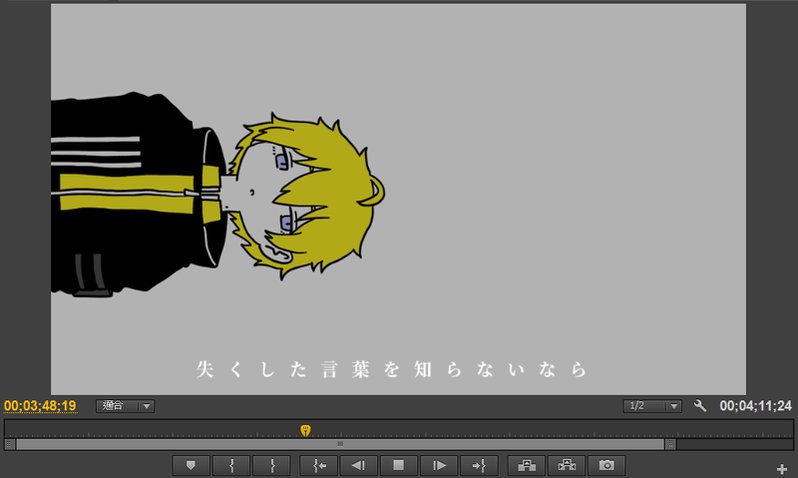Screen dimensions: 798x478
Task: Click the zoom scroll bar under the time ruler
Action: 340,444
